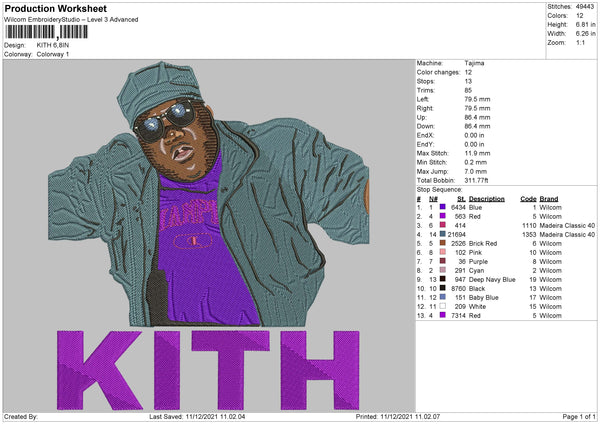Select the Colorway 1 value
Screen dimensions: 600x424
pyautogui.click(x=53, y=54)
